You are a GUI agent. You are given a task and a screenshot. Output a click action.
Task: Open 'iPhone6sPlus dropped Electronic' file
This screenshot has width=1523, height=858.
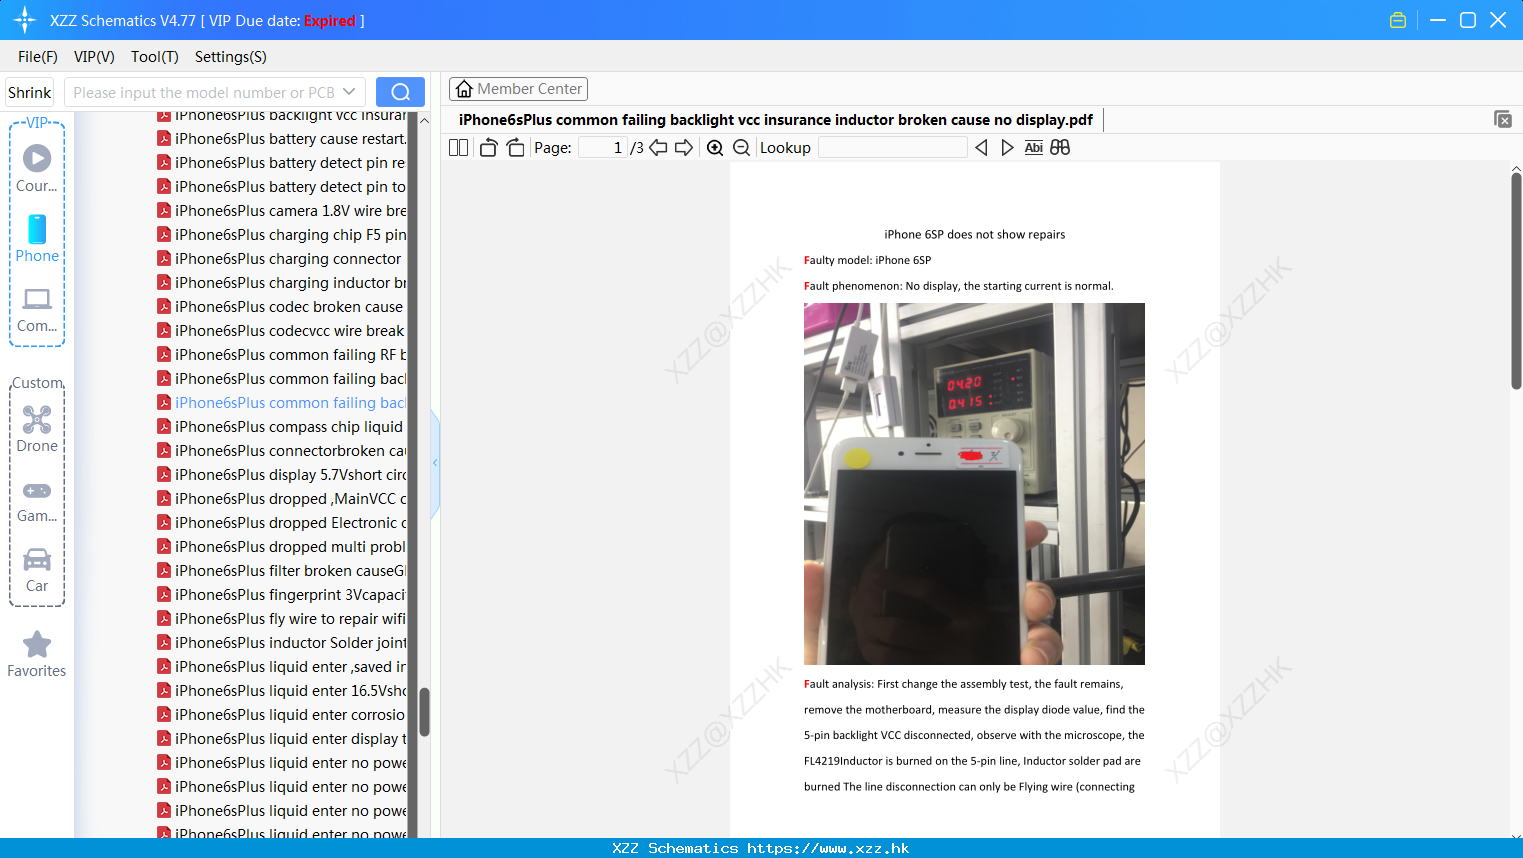tap(281, 523)
